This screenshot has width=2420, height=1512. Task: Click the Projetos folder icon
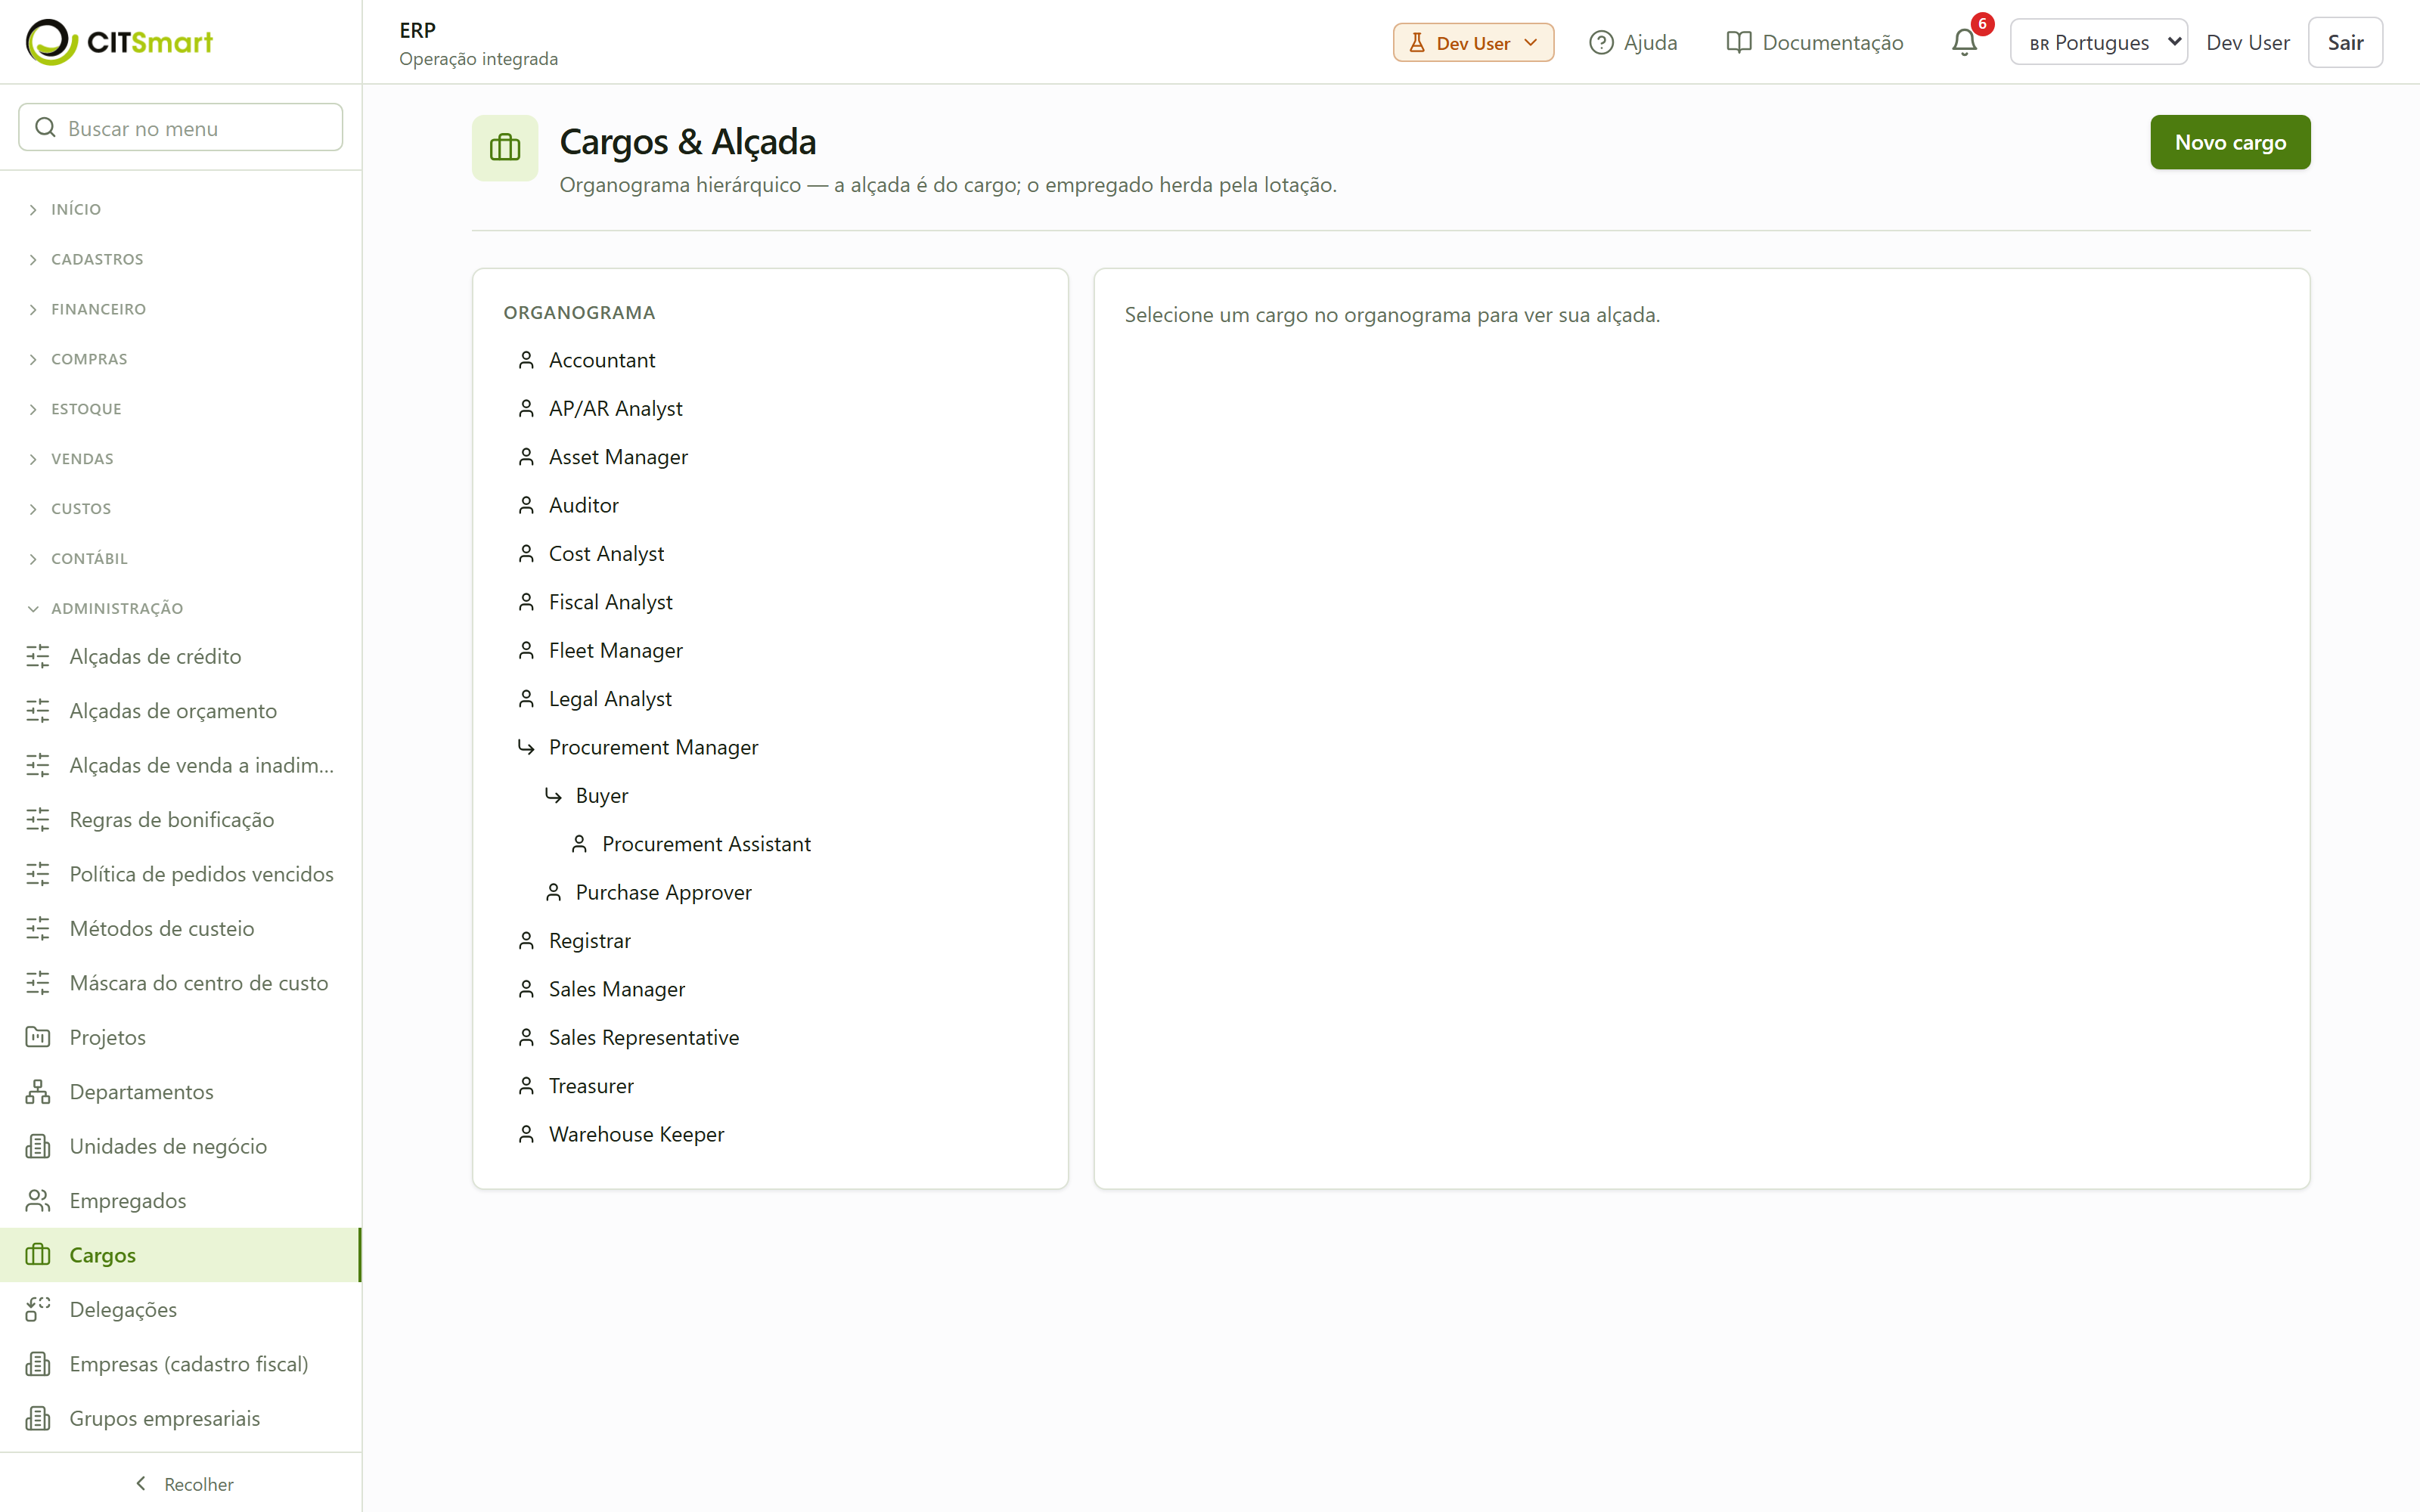(x=38, y=1037)
